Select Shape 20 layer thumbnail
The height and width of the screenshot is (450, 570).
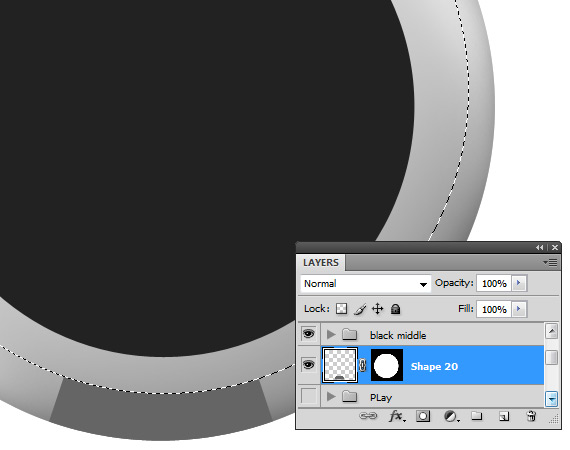click(340, 365)
